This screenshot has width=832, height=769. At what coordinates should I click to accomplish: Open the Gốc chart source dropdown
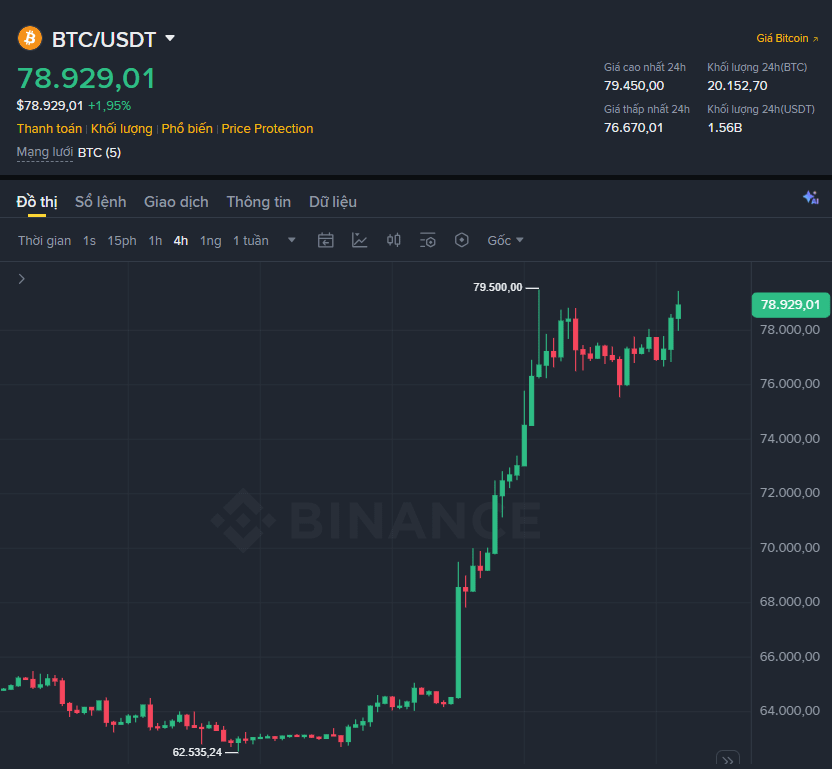[505, 241]
